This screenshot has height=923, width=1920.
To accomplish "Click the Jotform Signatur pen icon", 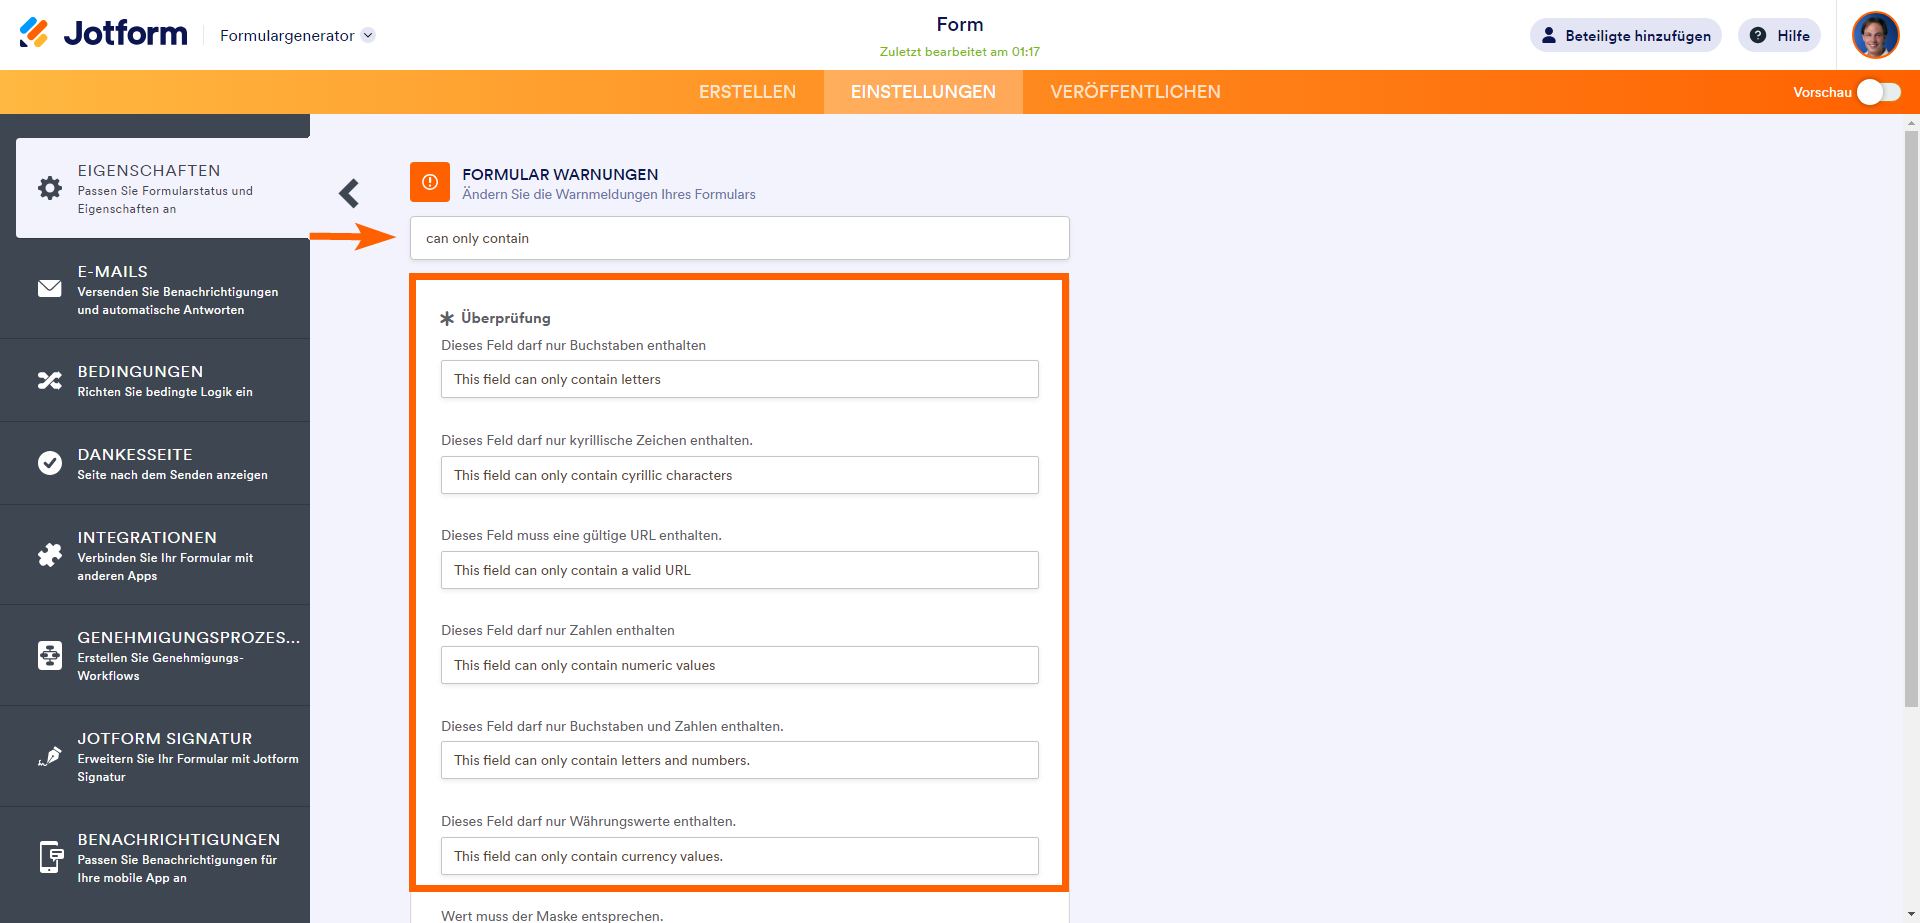I will (50, 756).
